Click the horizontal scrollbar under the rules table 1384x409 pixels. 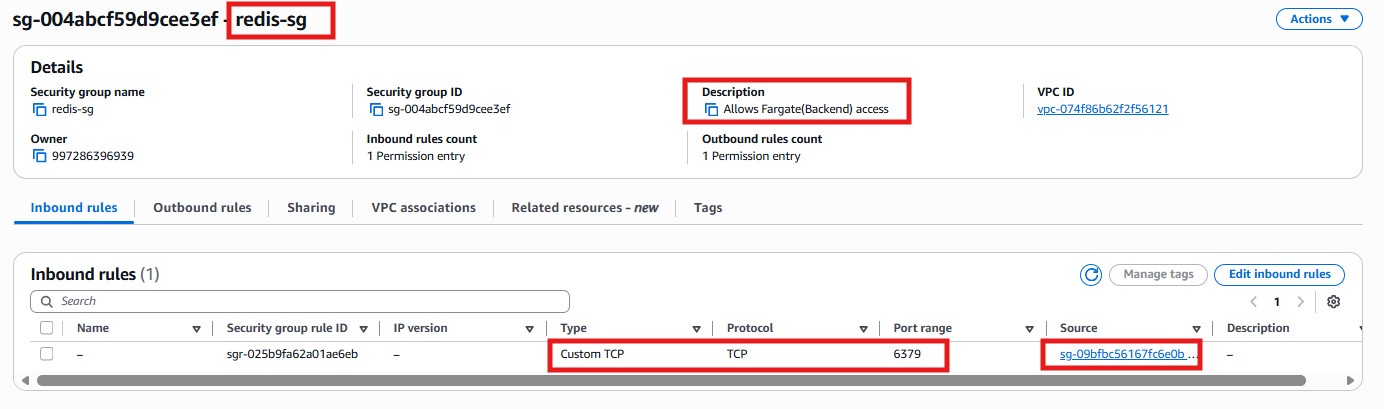pos(670,381)
